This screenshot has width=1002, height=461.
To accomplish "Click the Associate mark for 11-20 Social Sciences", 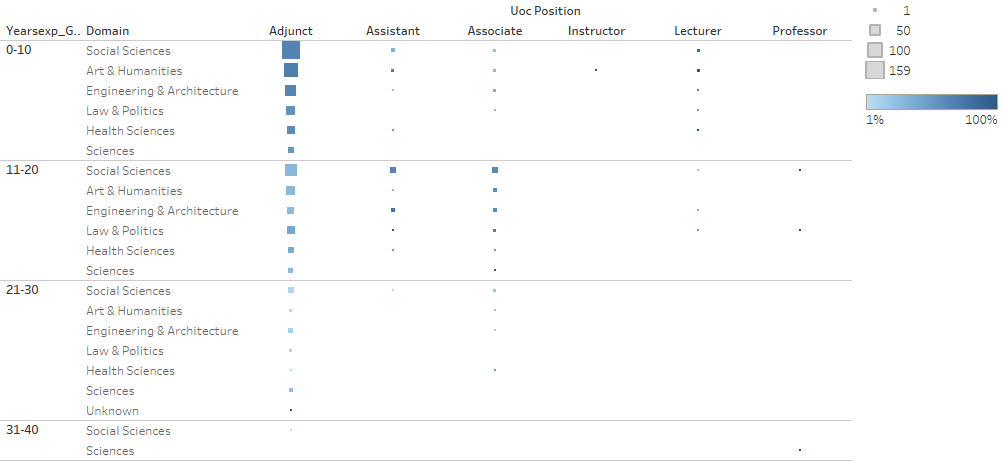I will click(495, 170).
